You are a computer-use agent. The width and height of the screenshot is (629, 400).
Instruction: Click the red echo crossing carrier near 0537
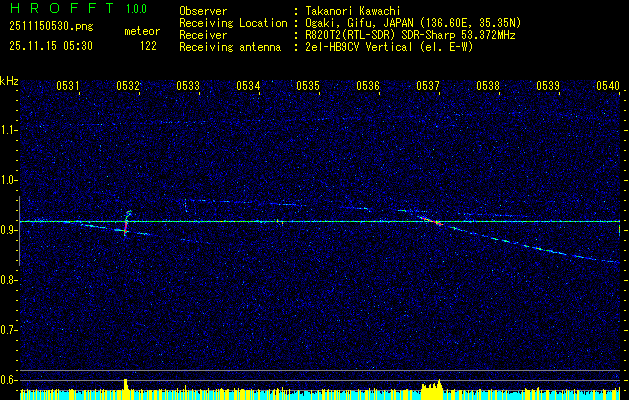[431, 221]
